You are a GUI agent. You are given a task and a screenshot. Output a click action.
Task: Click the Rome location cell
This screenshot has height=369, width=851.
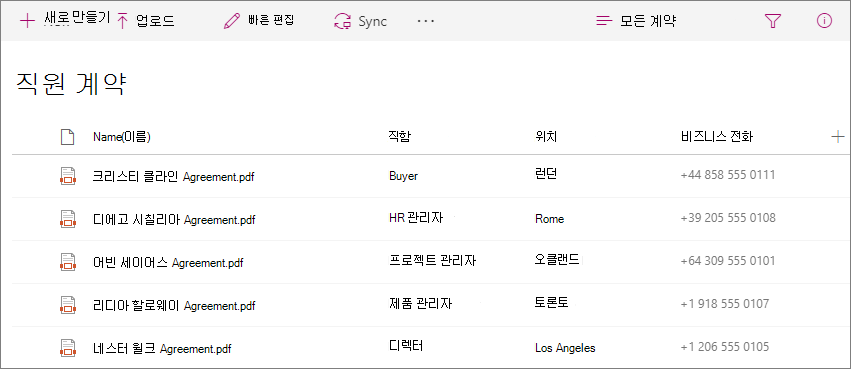[549, 219]
